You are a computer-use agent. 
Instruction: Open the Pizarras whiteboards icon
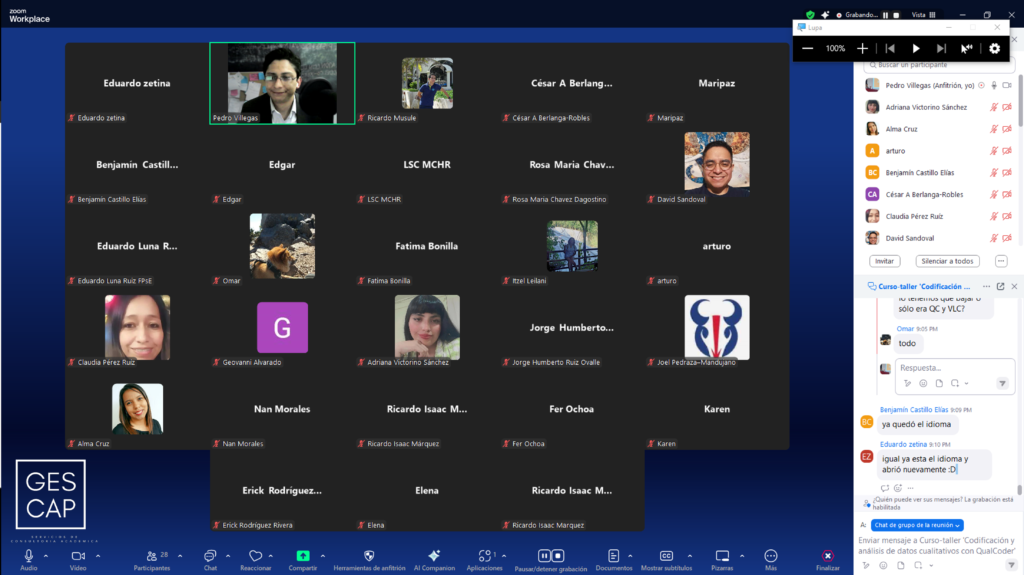[722, 556]
